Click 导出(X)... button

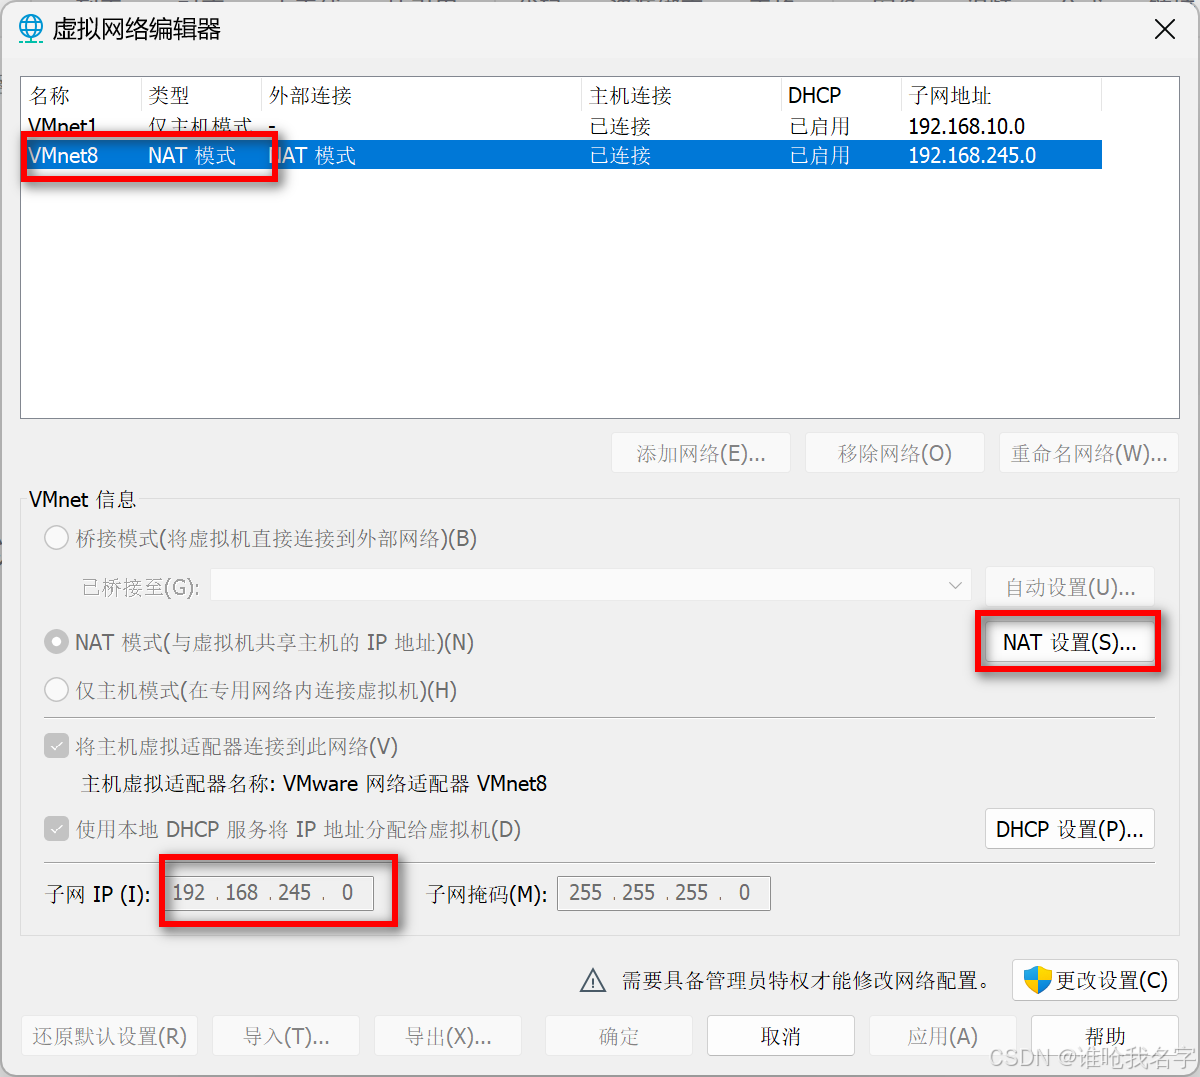pos(448,1036)
